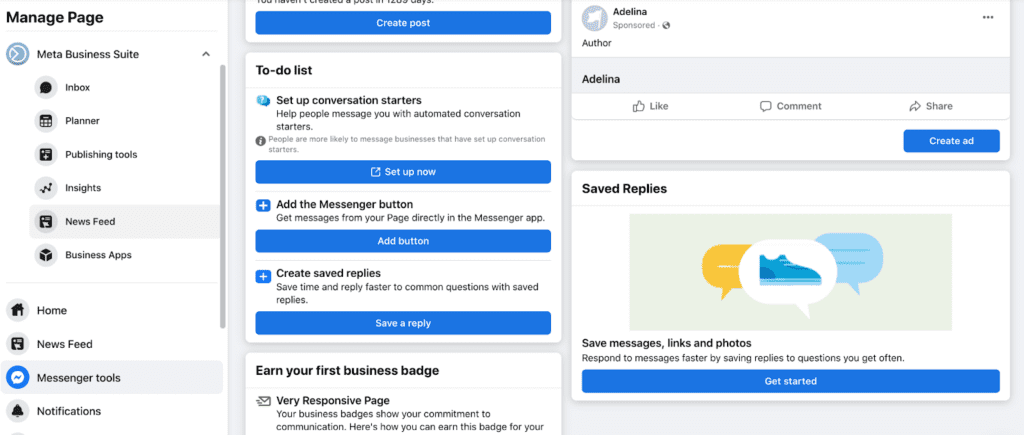Click the Planner menu label
The width and height of the screenshot is (1024, 435).
82,121
